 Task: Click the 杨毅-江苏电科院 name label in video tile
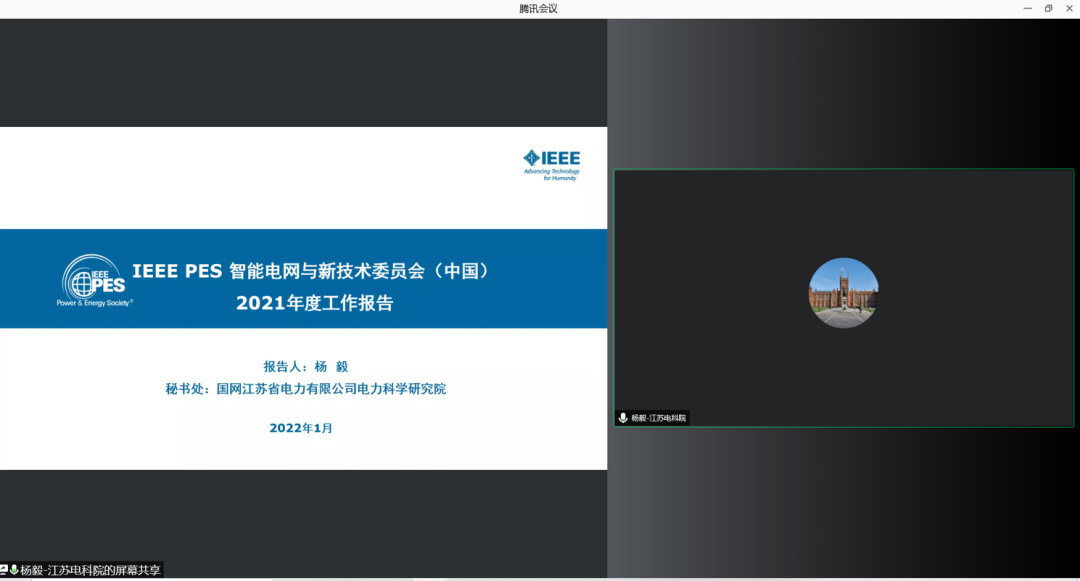(x=658, y=418)
